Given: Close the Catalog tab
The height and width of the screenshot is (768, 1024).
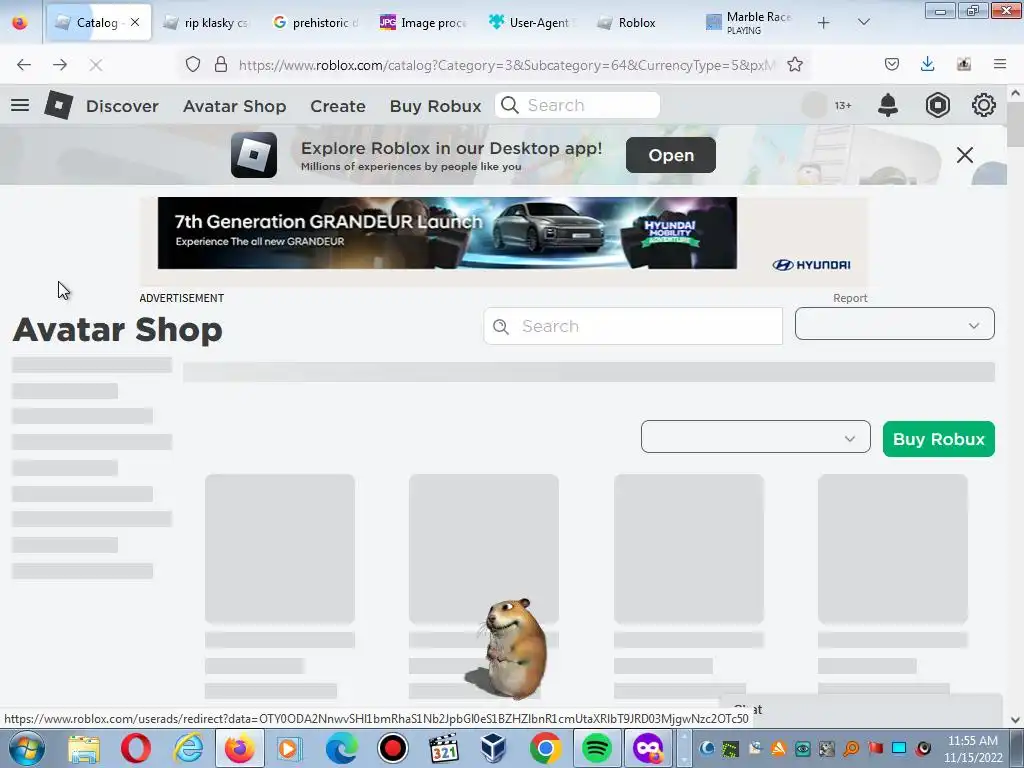Looking at the screenshot, I should click(135, 22).
